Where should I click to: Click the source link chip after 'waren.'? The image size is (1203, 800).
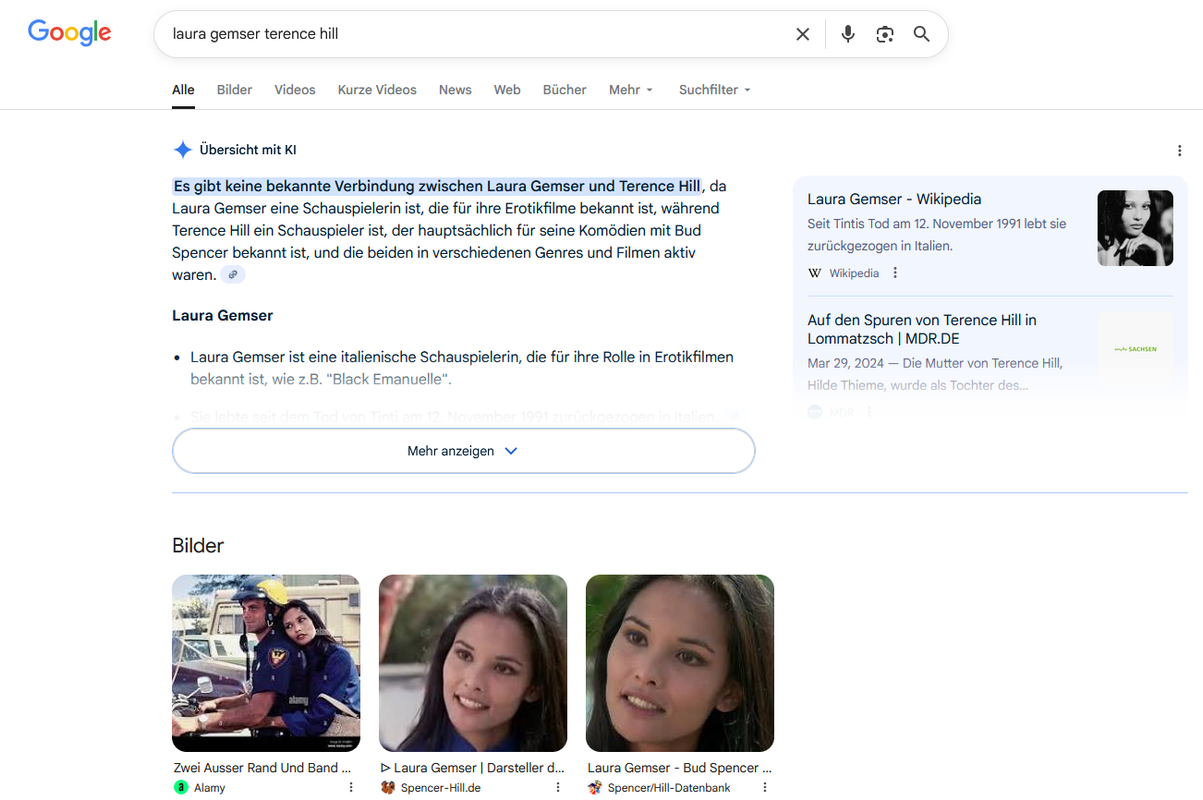[x=233, y=275]
